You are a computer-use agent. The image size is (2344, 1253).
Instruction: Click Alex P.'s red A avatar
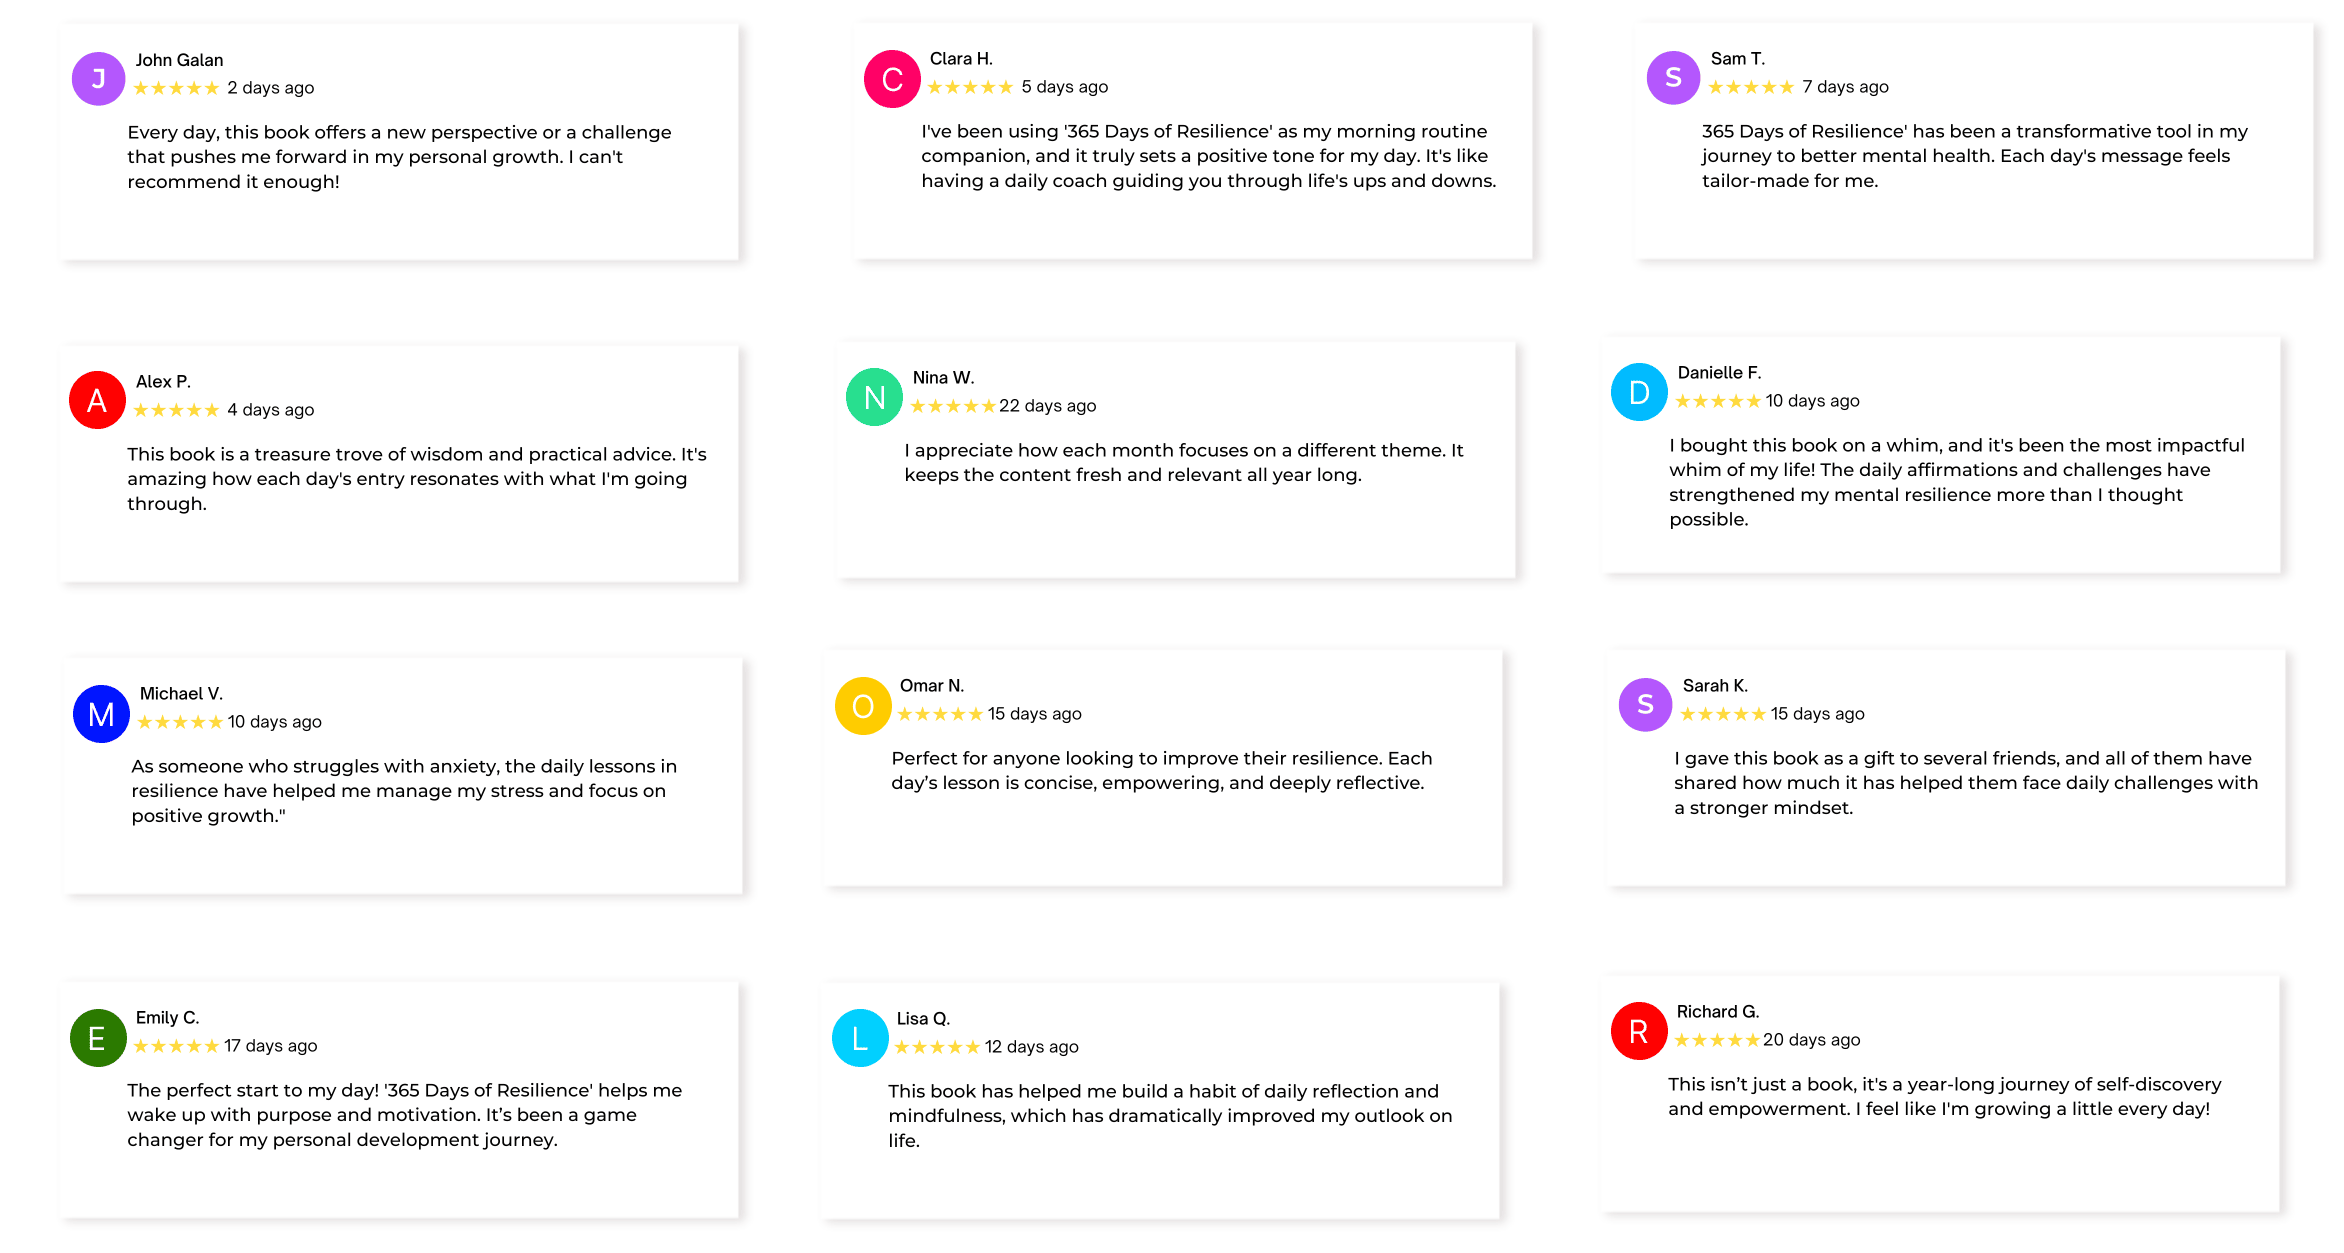[97, 401]
